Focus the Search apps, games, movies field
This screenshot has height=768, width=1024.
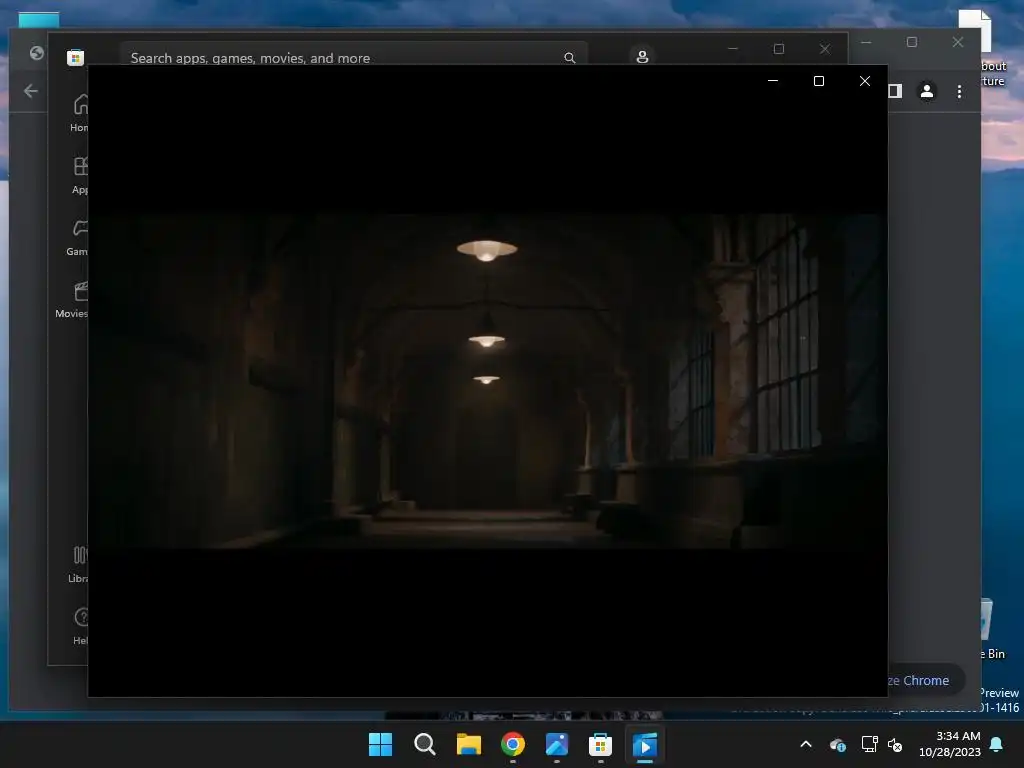click(353, 56)
